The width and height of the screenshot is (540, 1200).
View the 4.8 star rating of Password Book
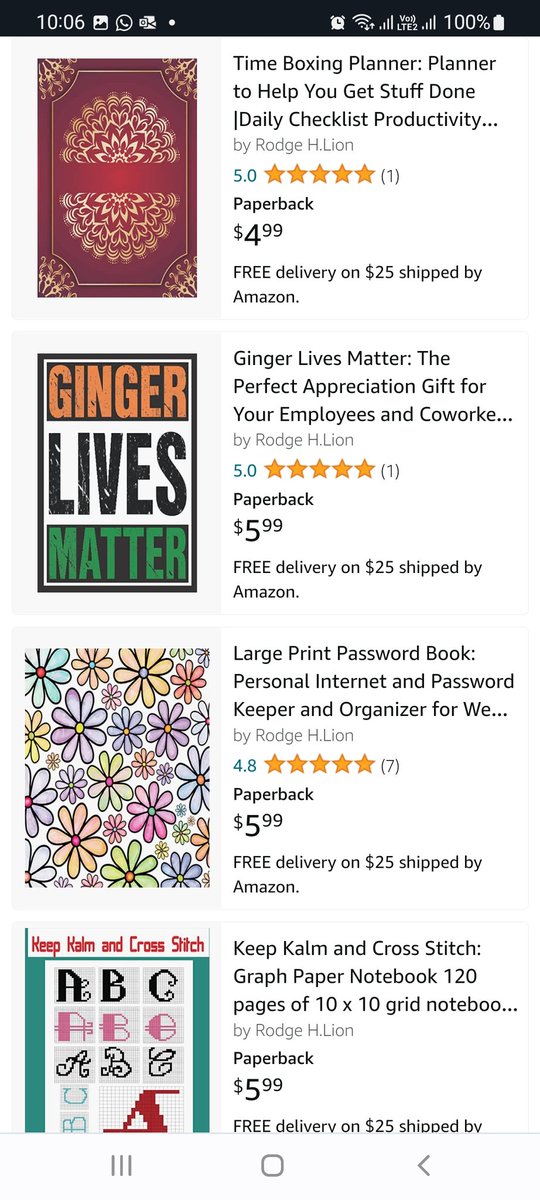(x=304, y=765)
